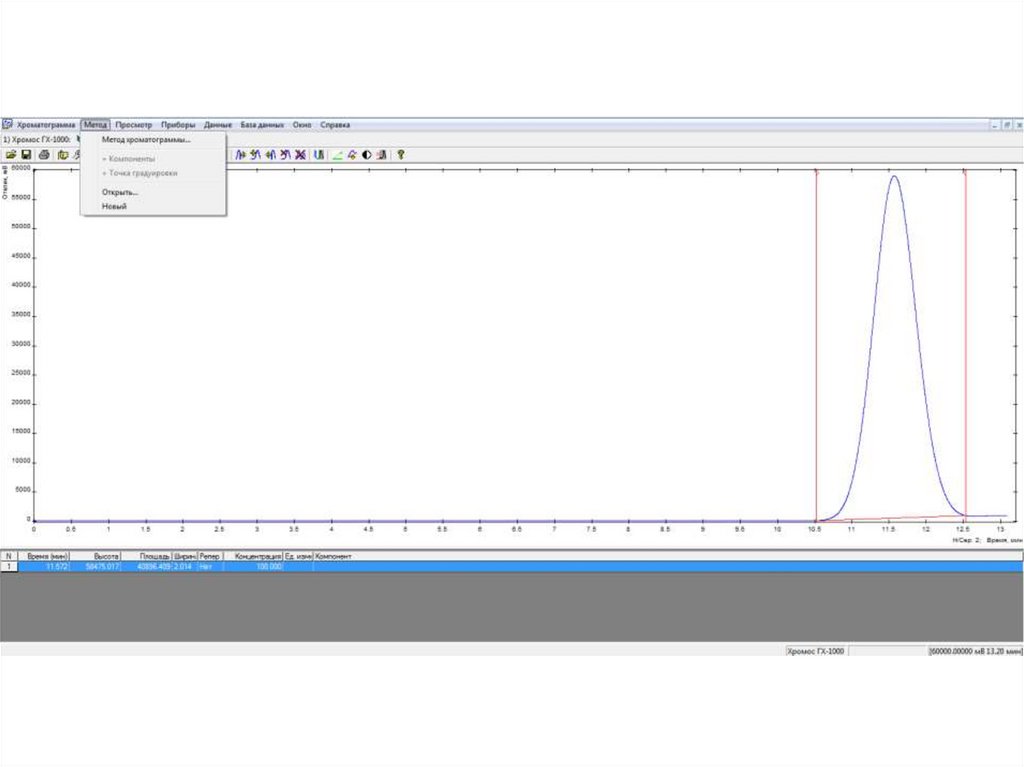Open the Хроматограмма menu
The width and height of the screenshot is (1024, 767).
[x=46, y=125]
